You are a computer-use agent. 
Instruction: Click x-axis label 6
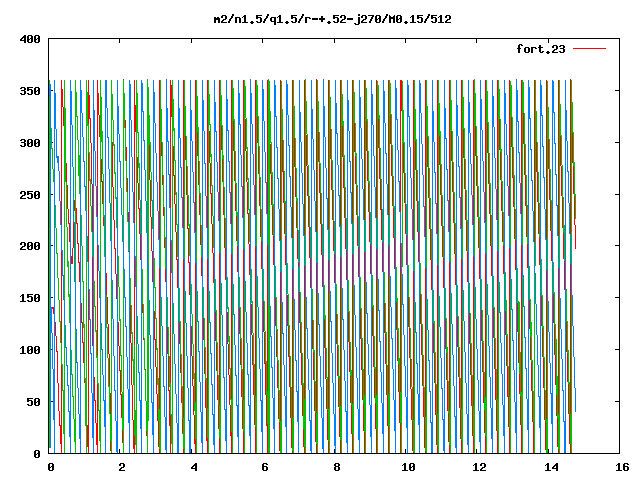[x=265, y=467]
